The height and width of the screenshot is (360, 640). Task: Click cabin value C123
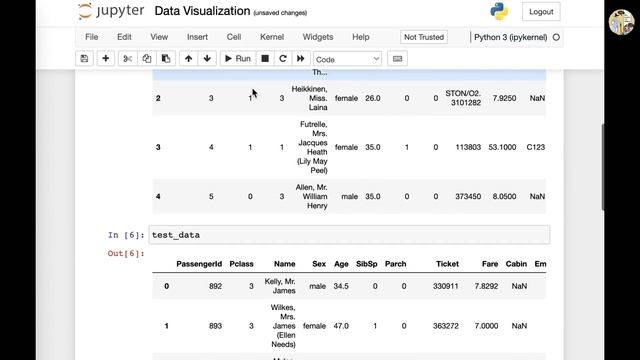coord(536,147)
